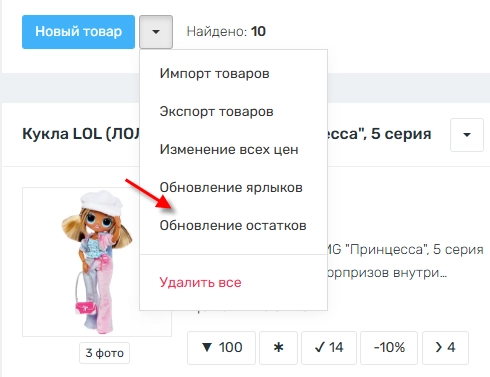Viewport: 490px width, 377px height.
Task: Click the asterisk icon button
Action: coord(278,348)
